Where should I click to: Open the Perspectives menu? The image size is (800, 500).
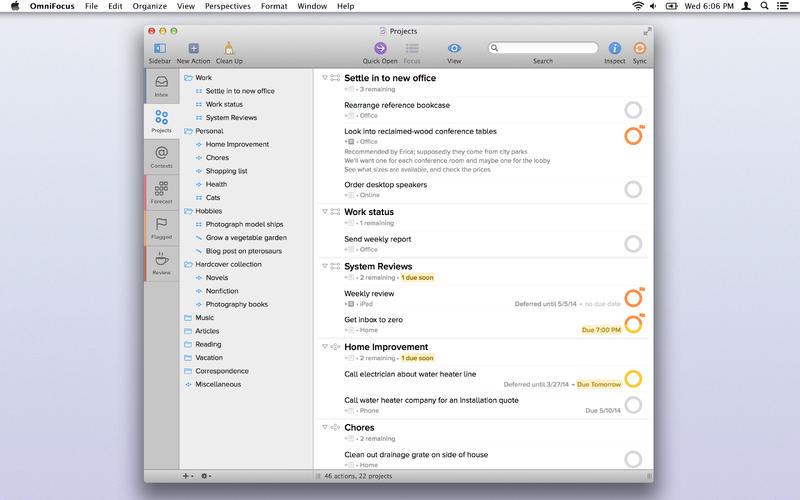point(228,6)
